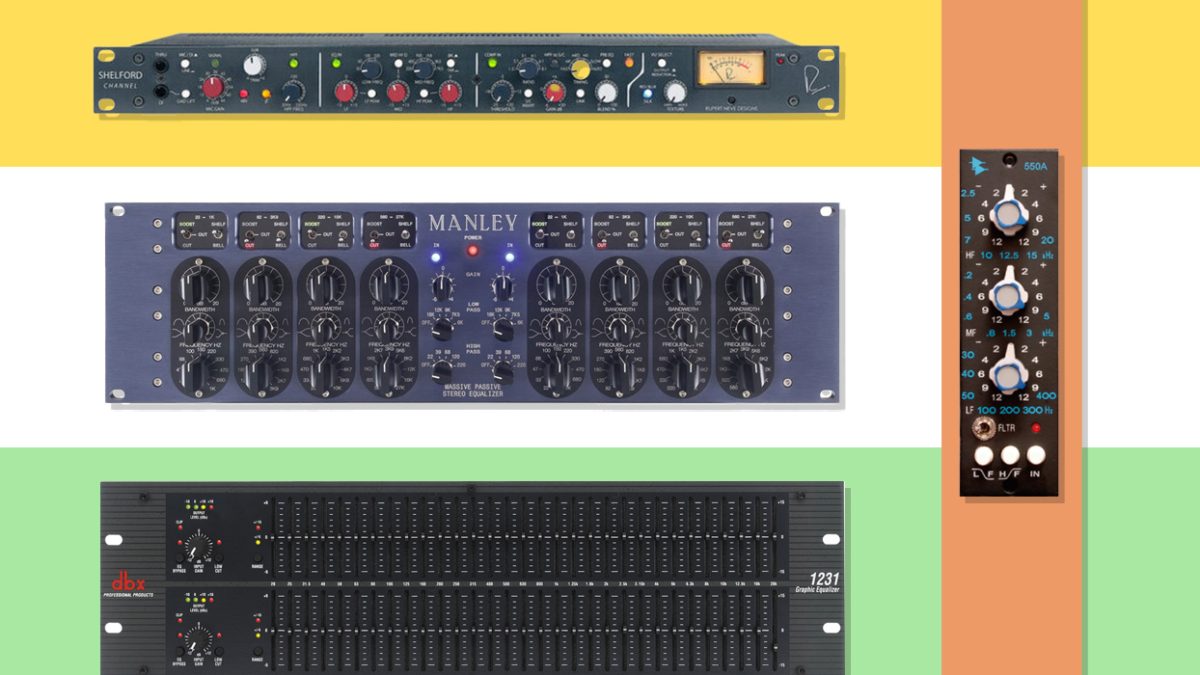This screenshot has height=675, width=1200.
Task: Click the Peak LED on Shelford Channel
Action: (779, 61)
